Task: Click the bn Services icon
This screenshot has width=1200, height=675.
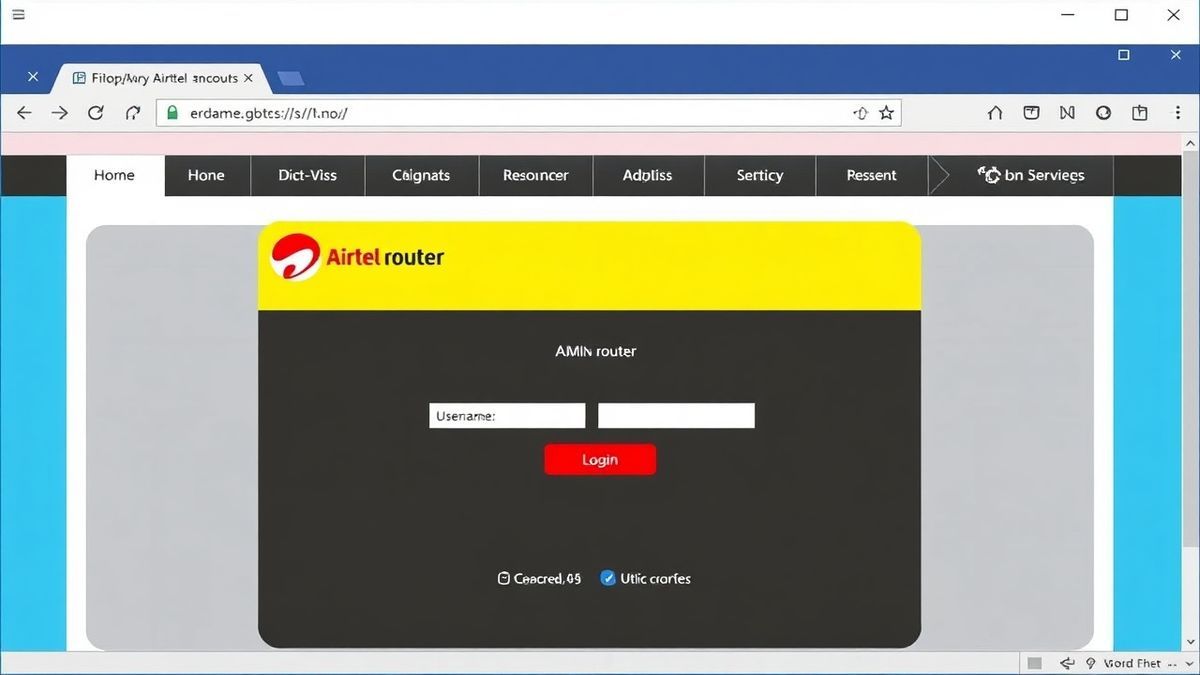Action: (989, 175)
